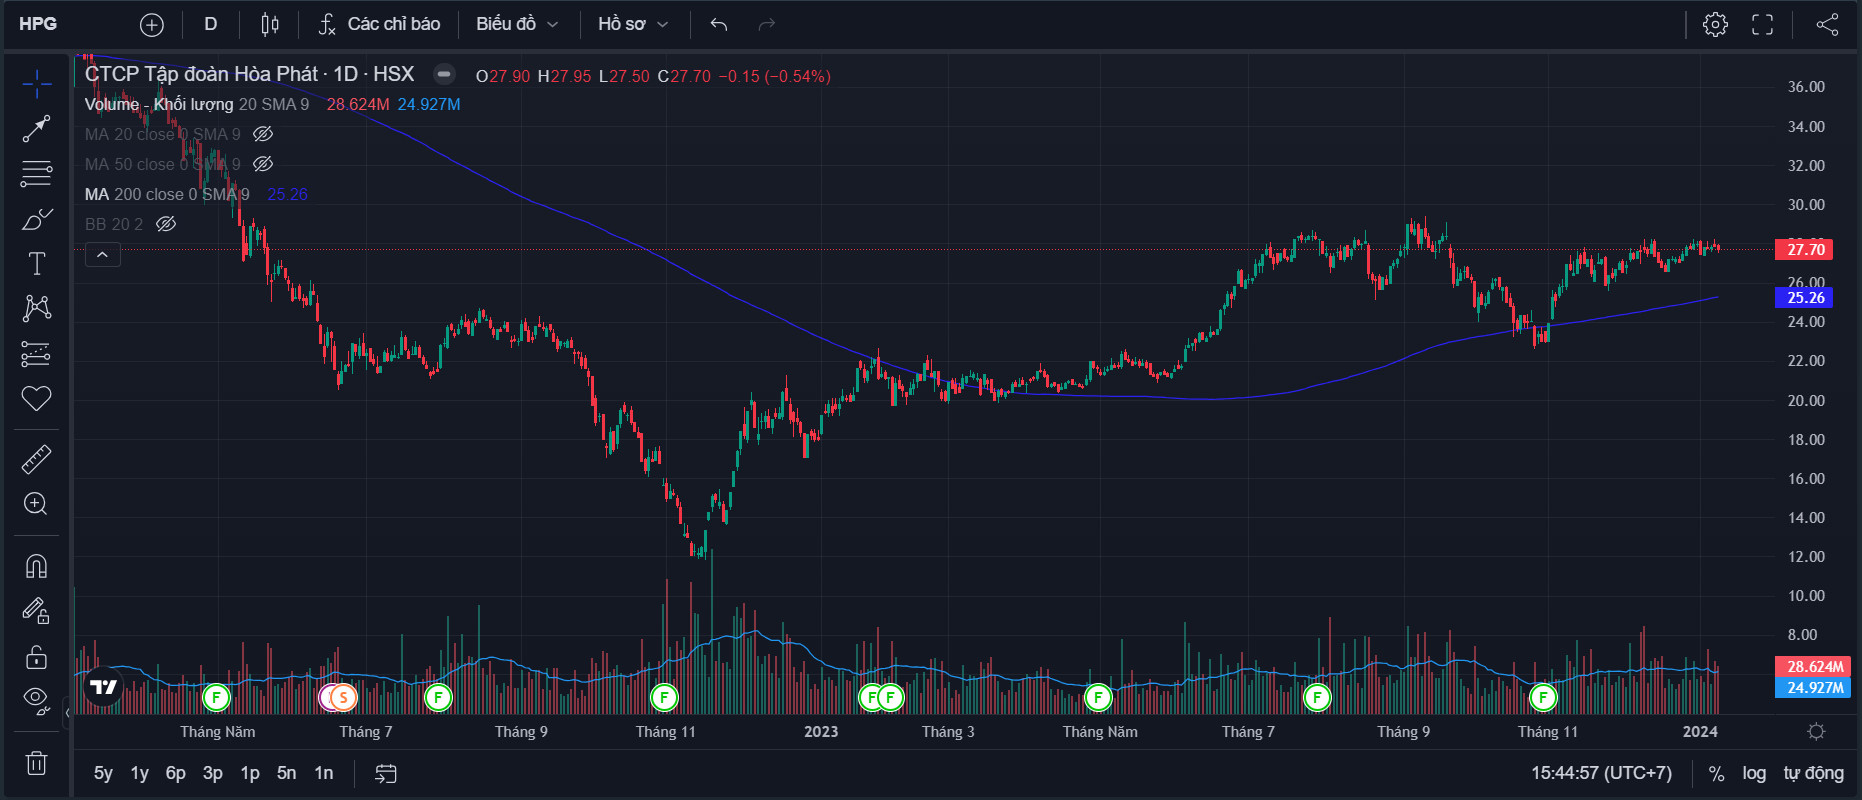Image resolution: width=1862 pixels, height=800 pixels.
Task: Toggle log scale on price axis
Action: pos(1754,773)
